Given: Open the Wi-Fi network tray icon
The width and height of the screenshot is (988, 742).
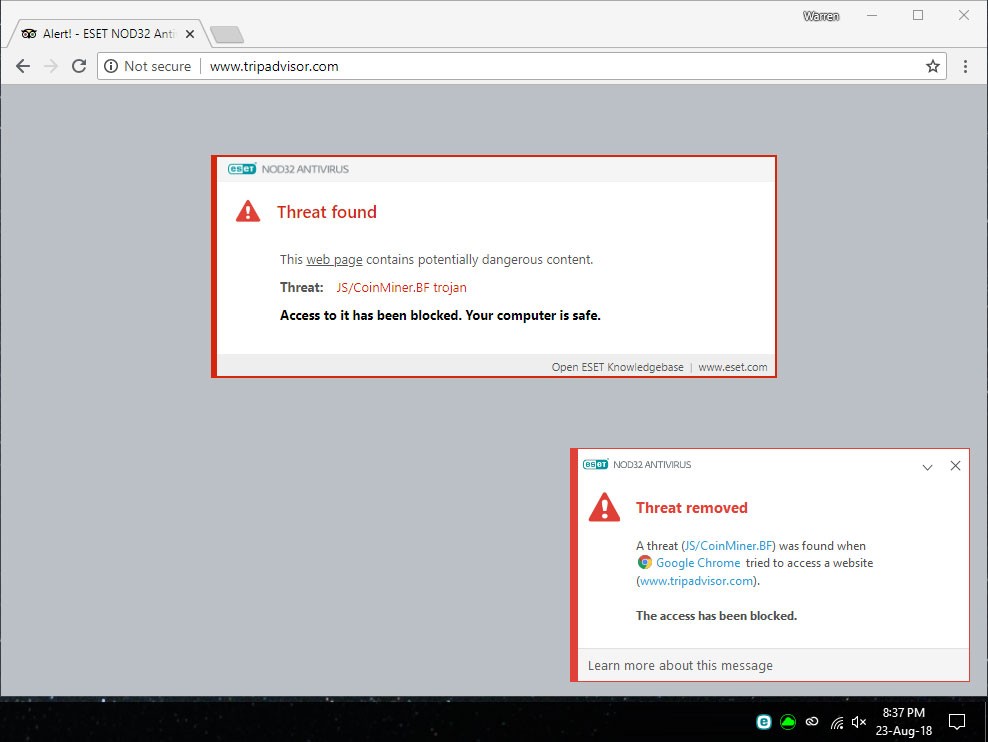Looking at the screenshot, I should pos(837,723).
